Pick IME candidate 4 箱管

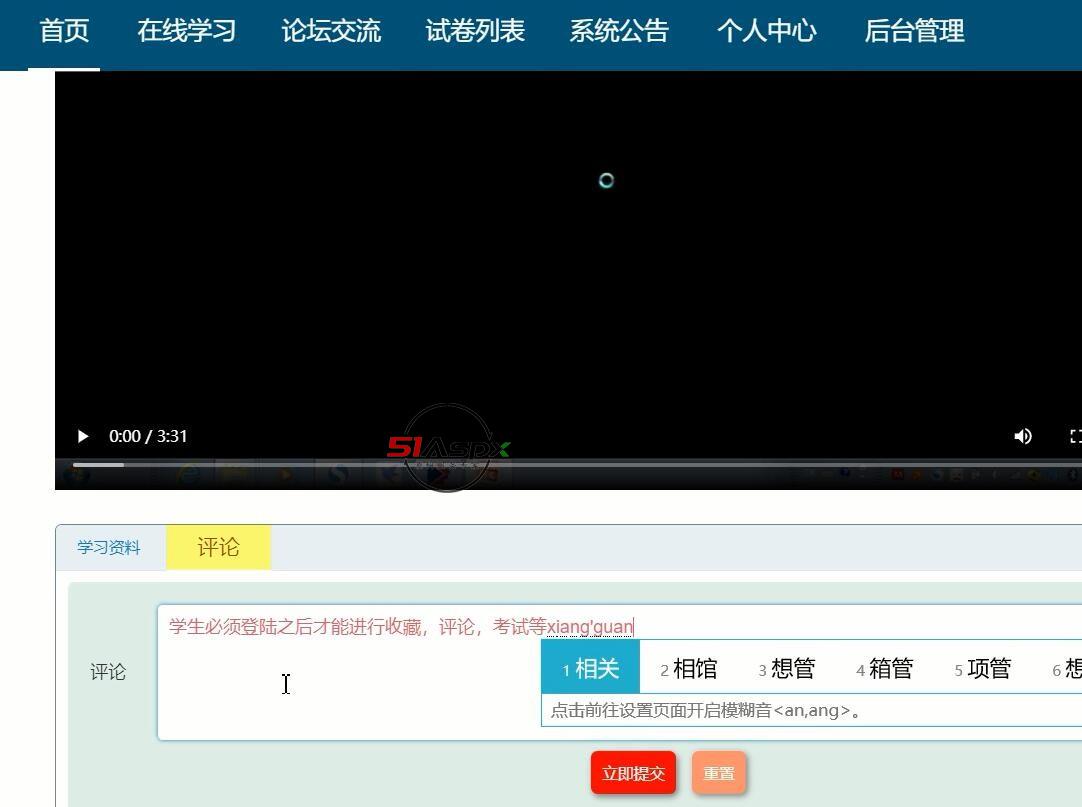[885, 668]
